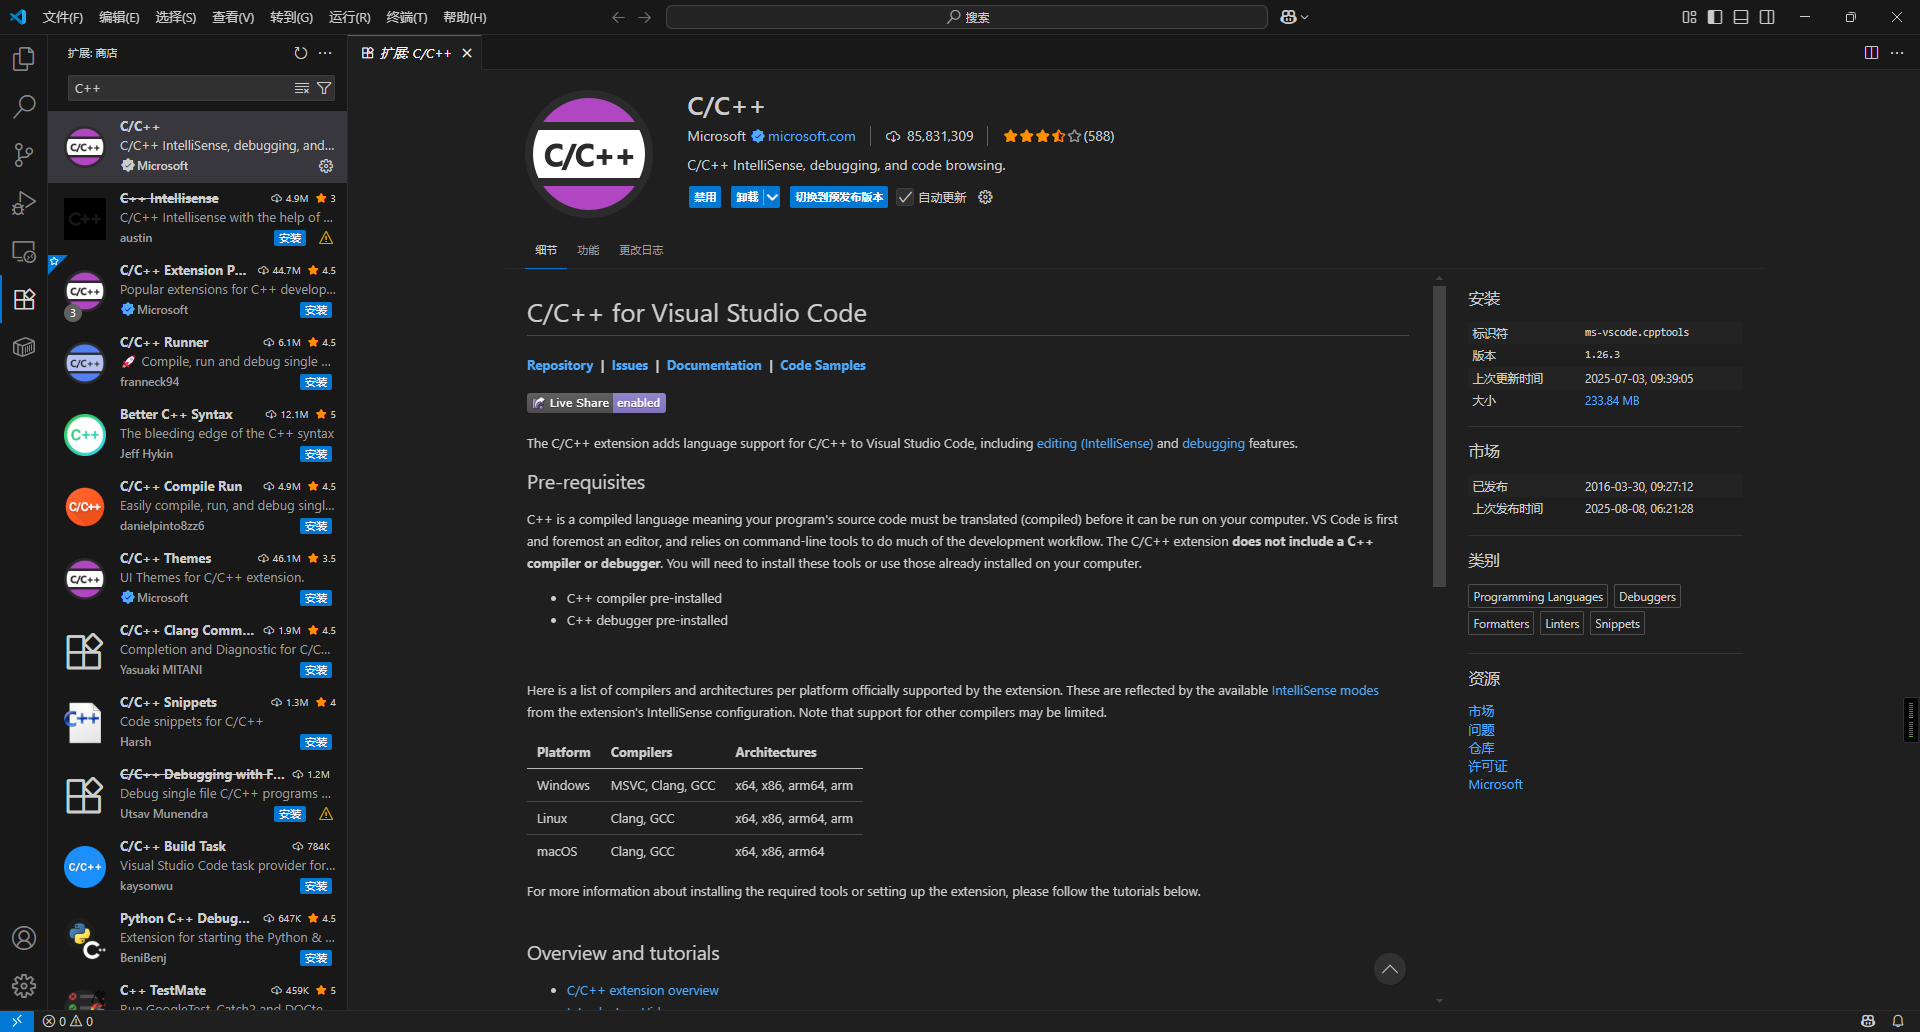Open the Run and Debug view

pyautogui.click(x=24, y=203)
